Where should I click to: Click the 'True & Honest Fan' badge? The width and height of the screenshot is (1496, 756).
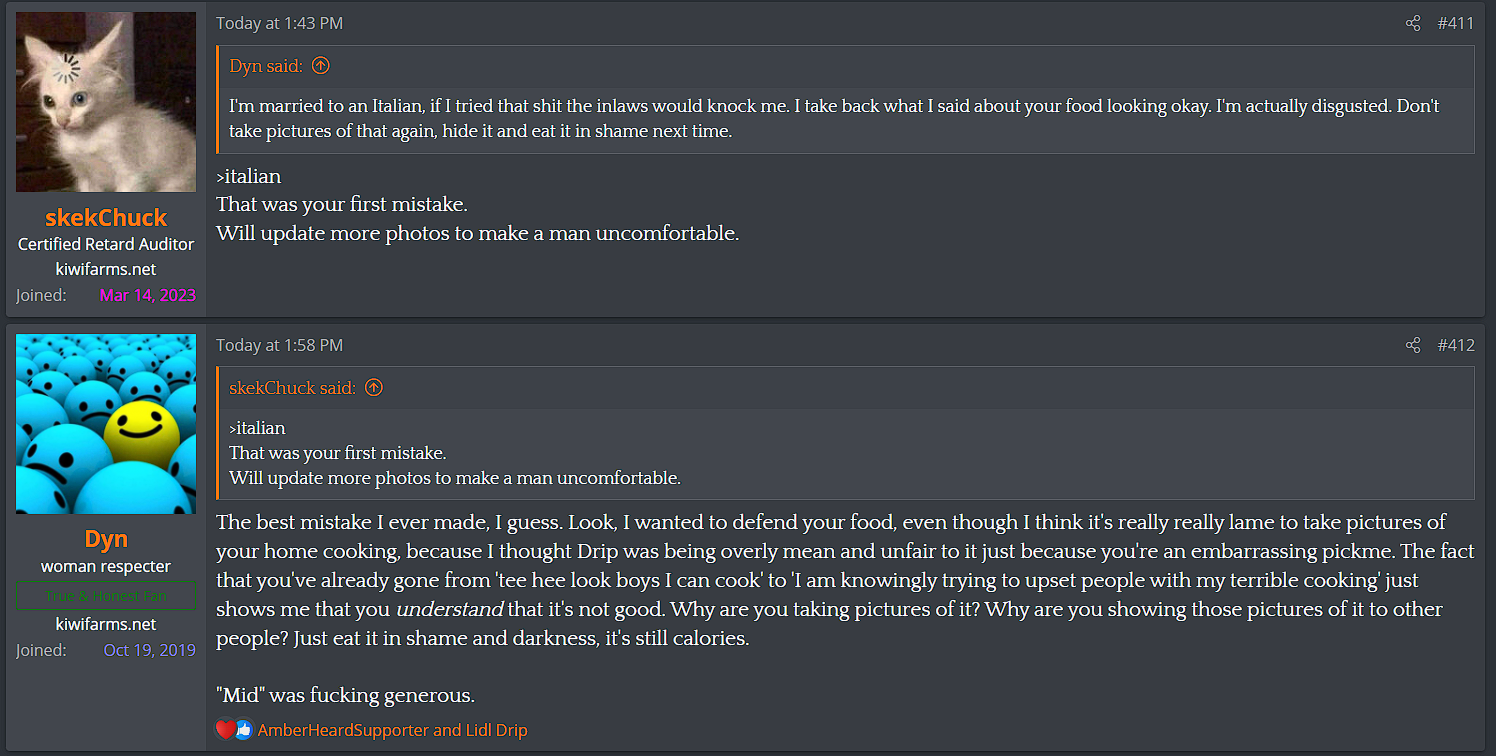pos(106,596)
